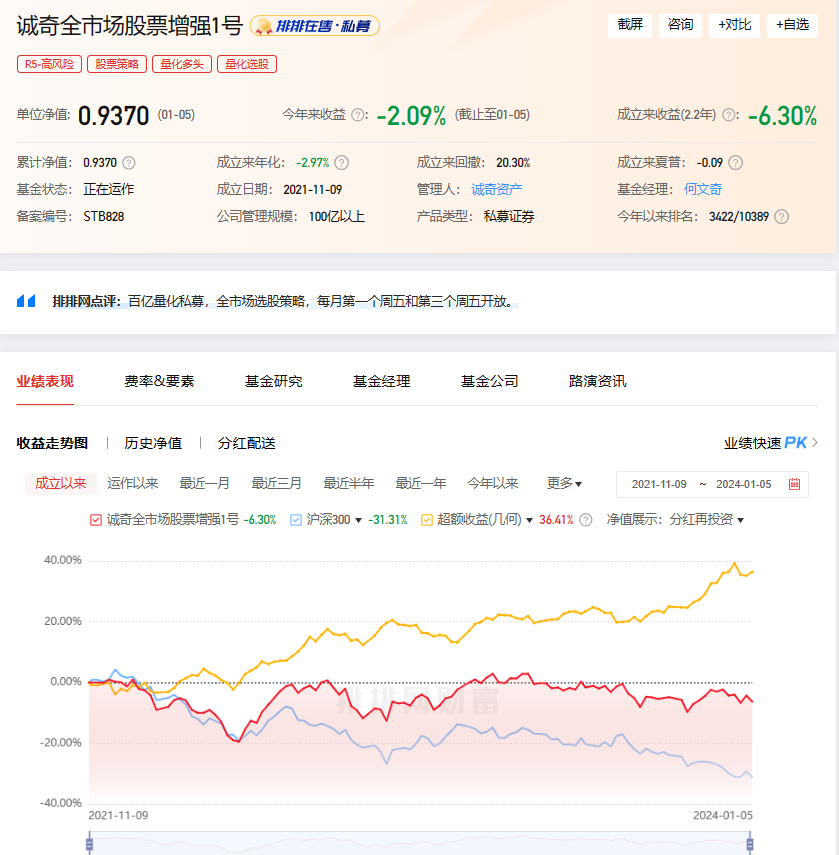The width and height of the screenshot is (839, 855).
Task: Open the 净值展示 分红再投资 dropdown
Action: [x=707, y=520]
